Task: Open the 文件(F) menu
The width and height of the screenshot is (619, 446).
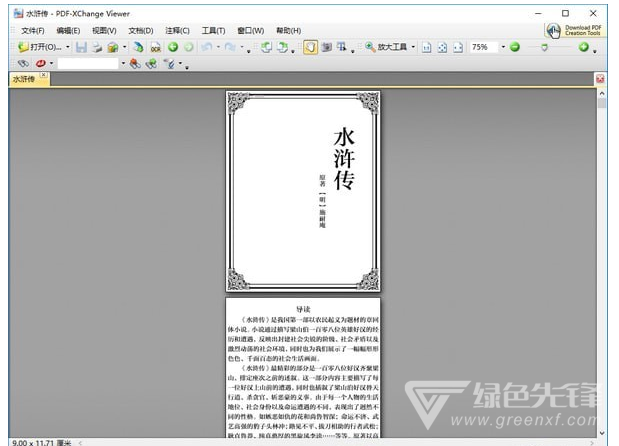Action: click(33, 30)
